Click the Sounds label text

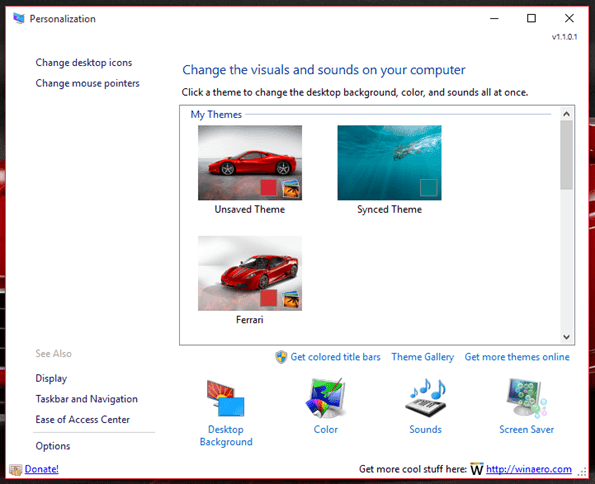pyautogui.click(x=425, y=430)
